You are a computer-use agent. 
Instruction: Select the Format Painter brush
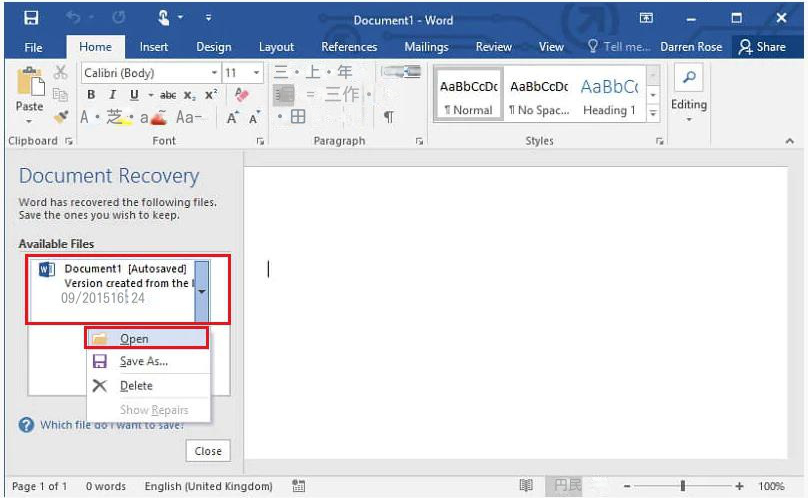61,118
